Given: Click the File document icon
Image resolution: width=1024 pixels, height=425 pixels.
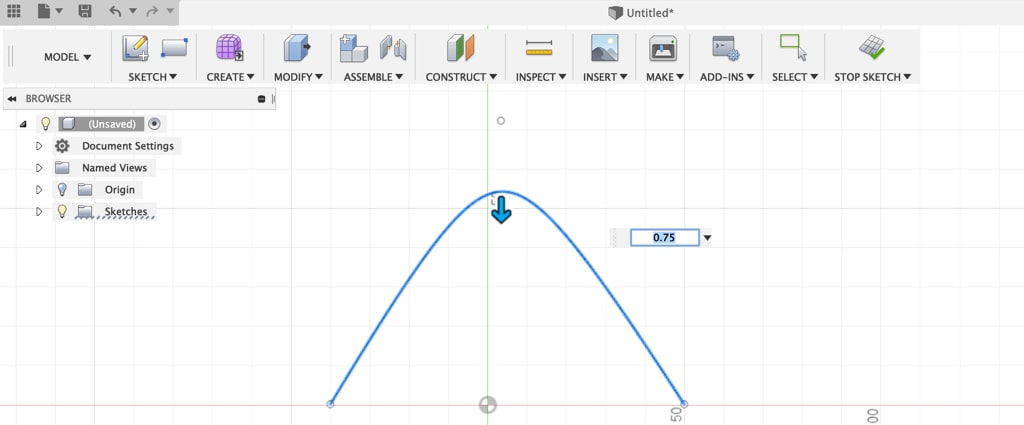Looking at the screenshot, I should [x=44, y=11].
